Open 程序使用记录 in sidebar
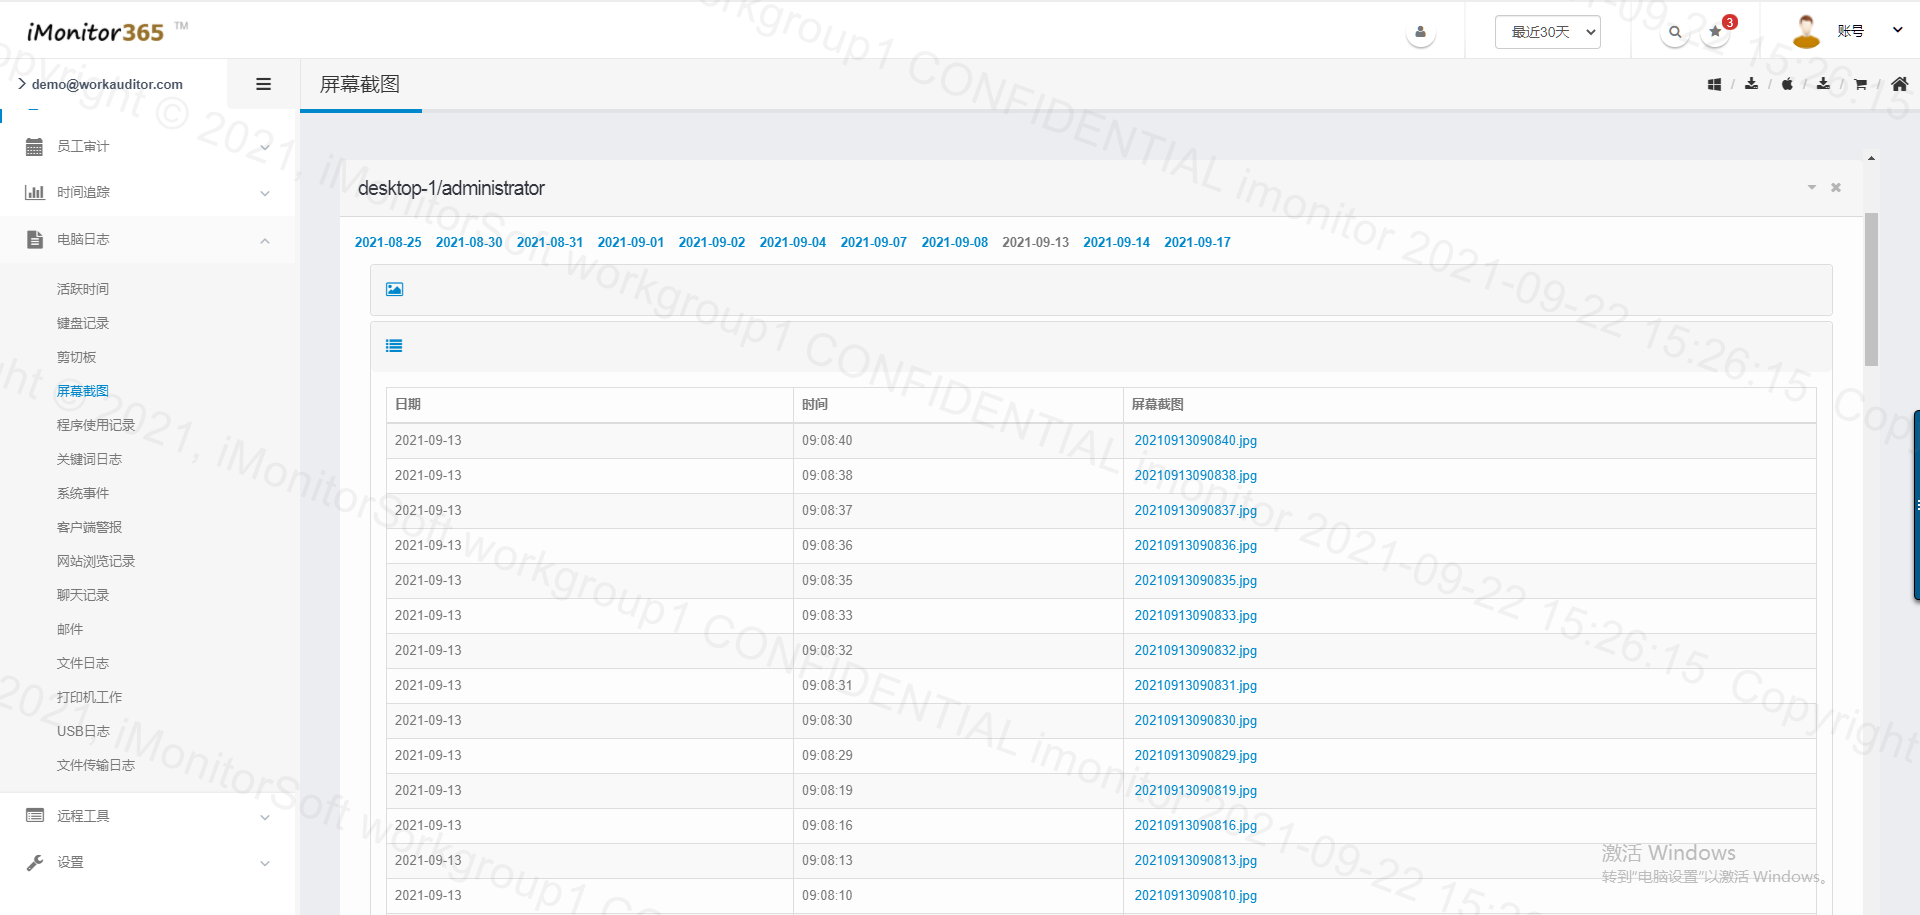Image resolution: width=1920 pixels, height=915 pixels. coord(96,425)
